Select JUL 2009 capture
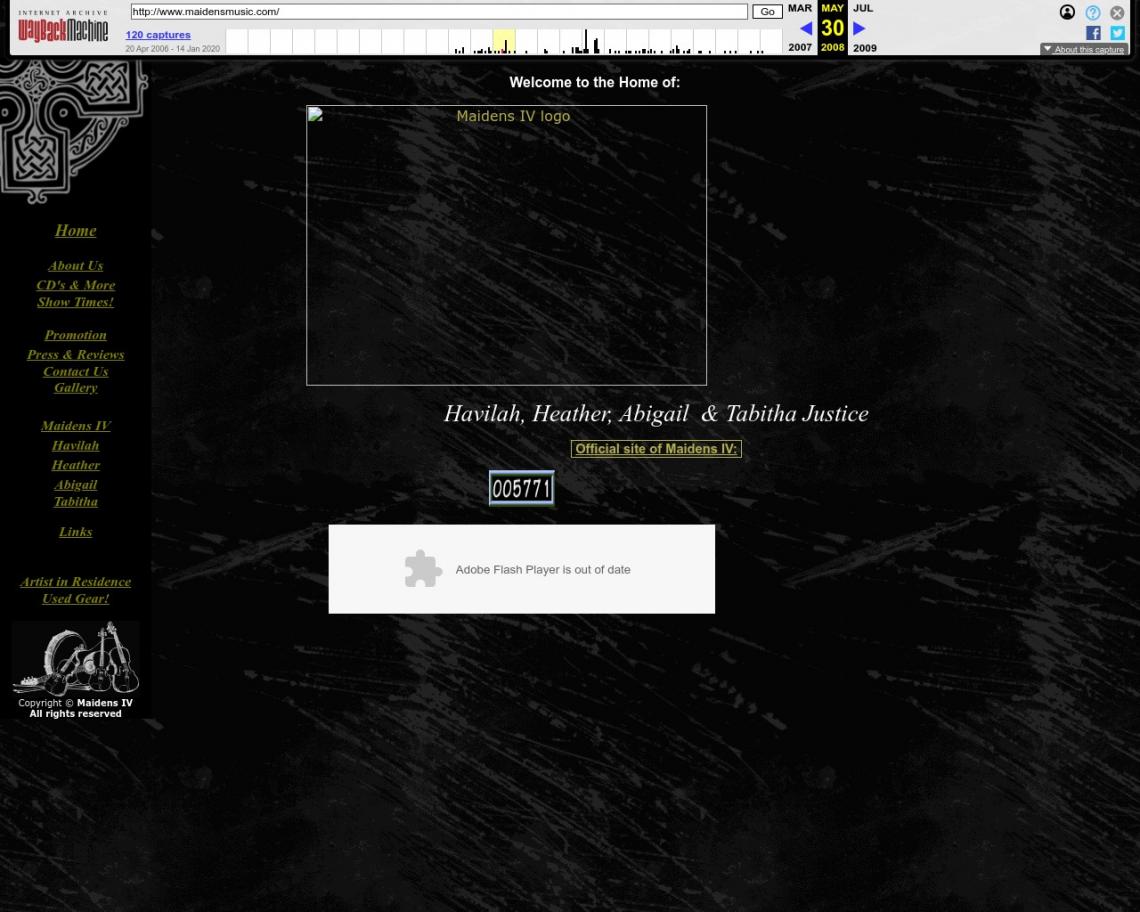 point(864,28)
